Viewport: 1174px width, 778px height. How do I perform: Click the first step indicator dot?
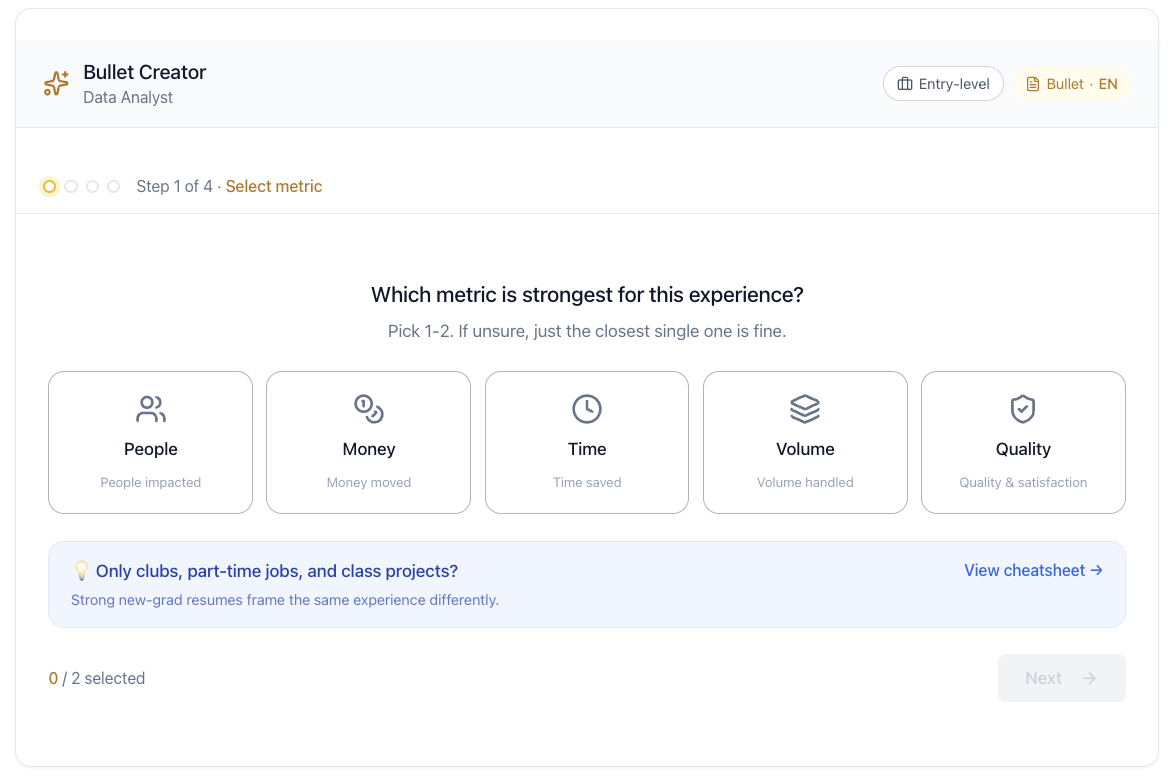pos(49,186)
